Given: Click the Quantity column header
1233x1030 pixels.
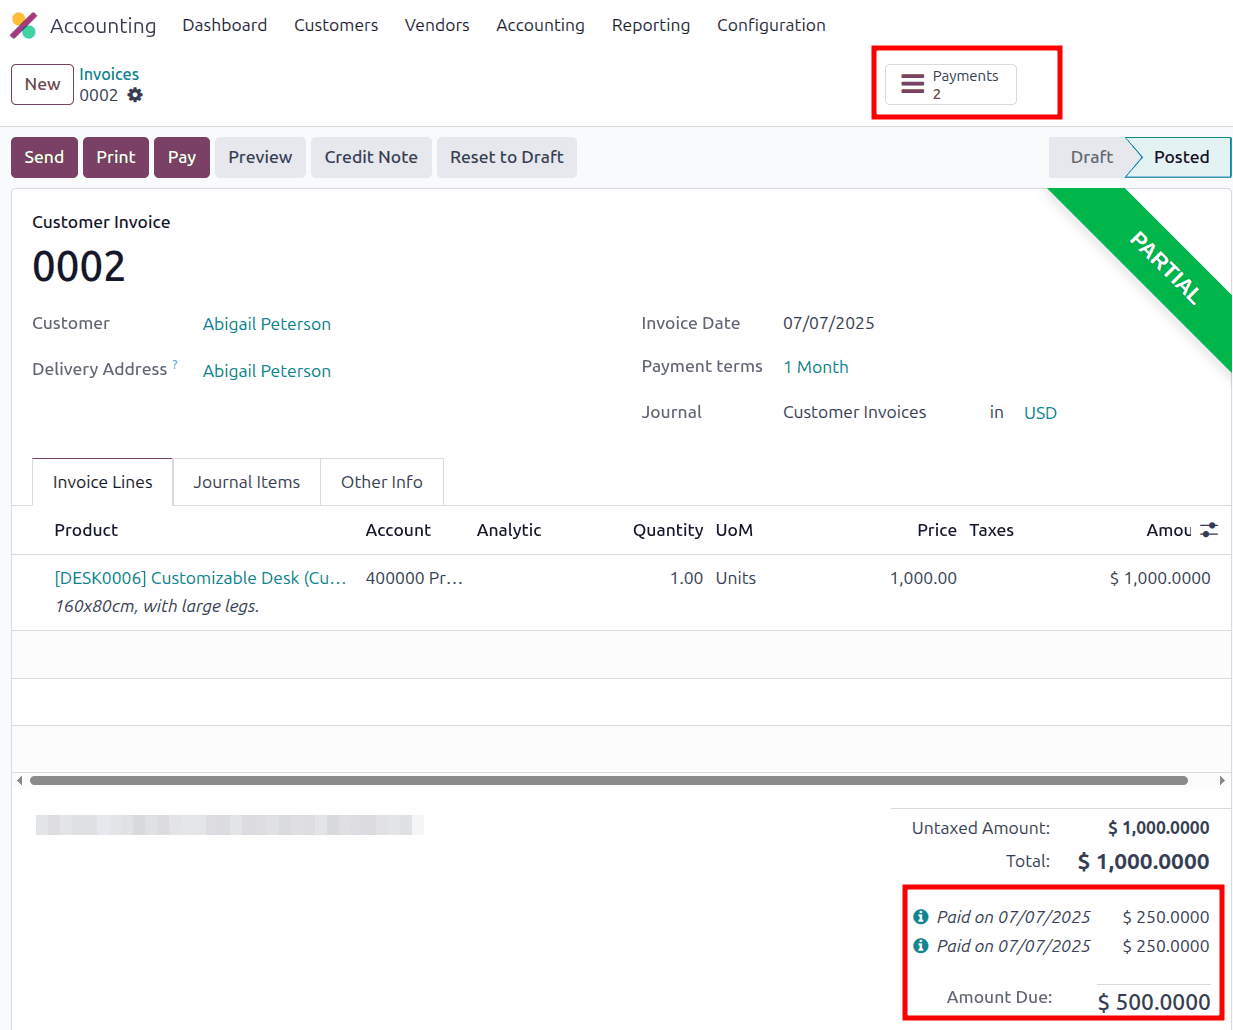Looking at the screenshot, I should [668, 530].
